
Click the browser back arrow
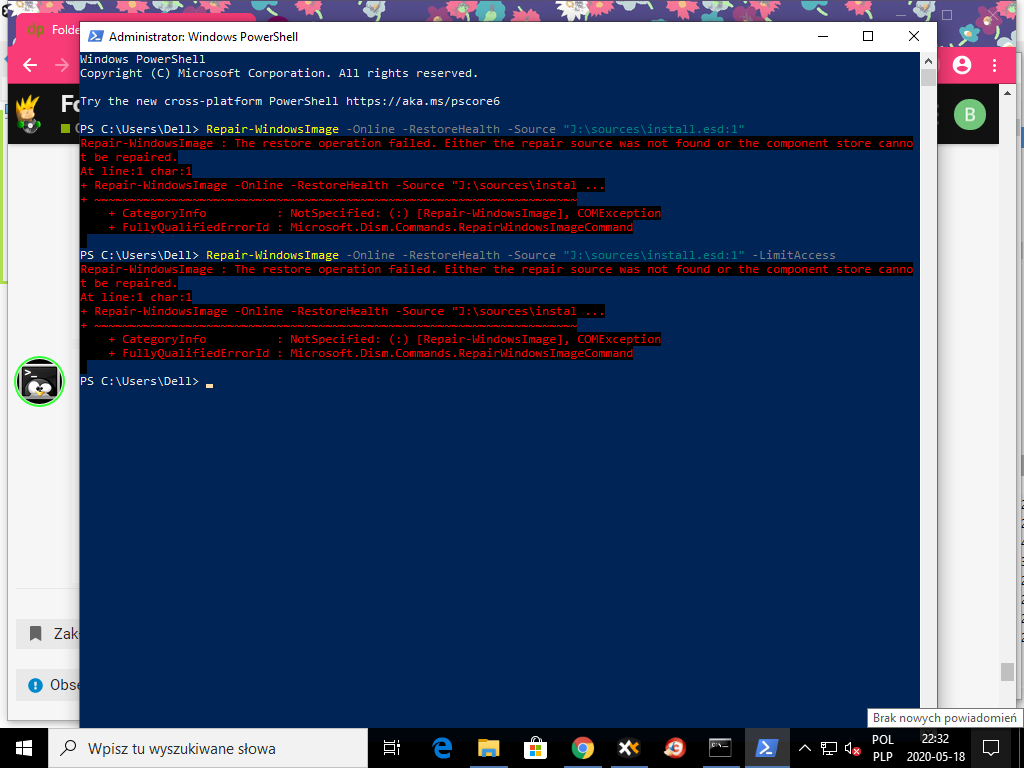point(30,65)
